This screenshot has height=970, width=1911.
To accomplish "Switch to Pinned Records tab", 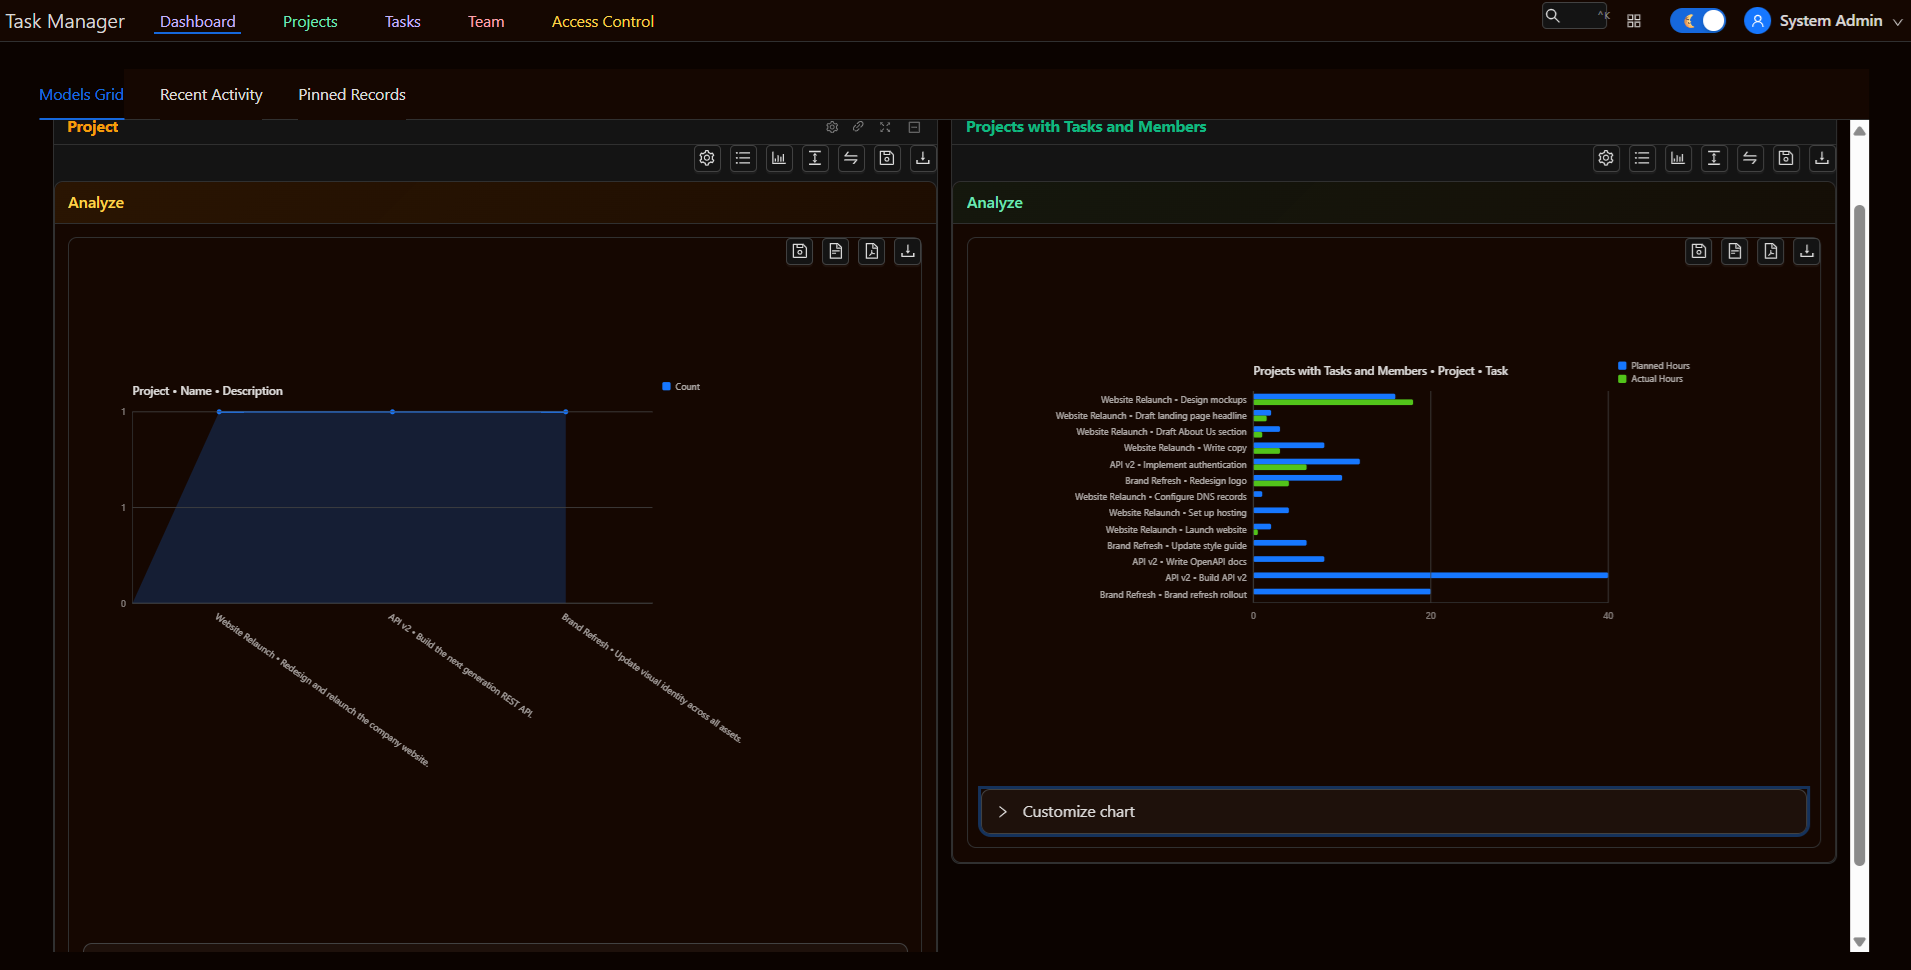I will point(352,95).
